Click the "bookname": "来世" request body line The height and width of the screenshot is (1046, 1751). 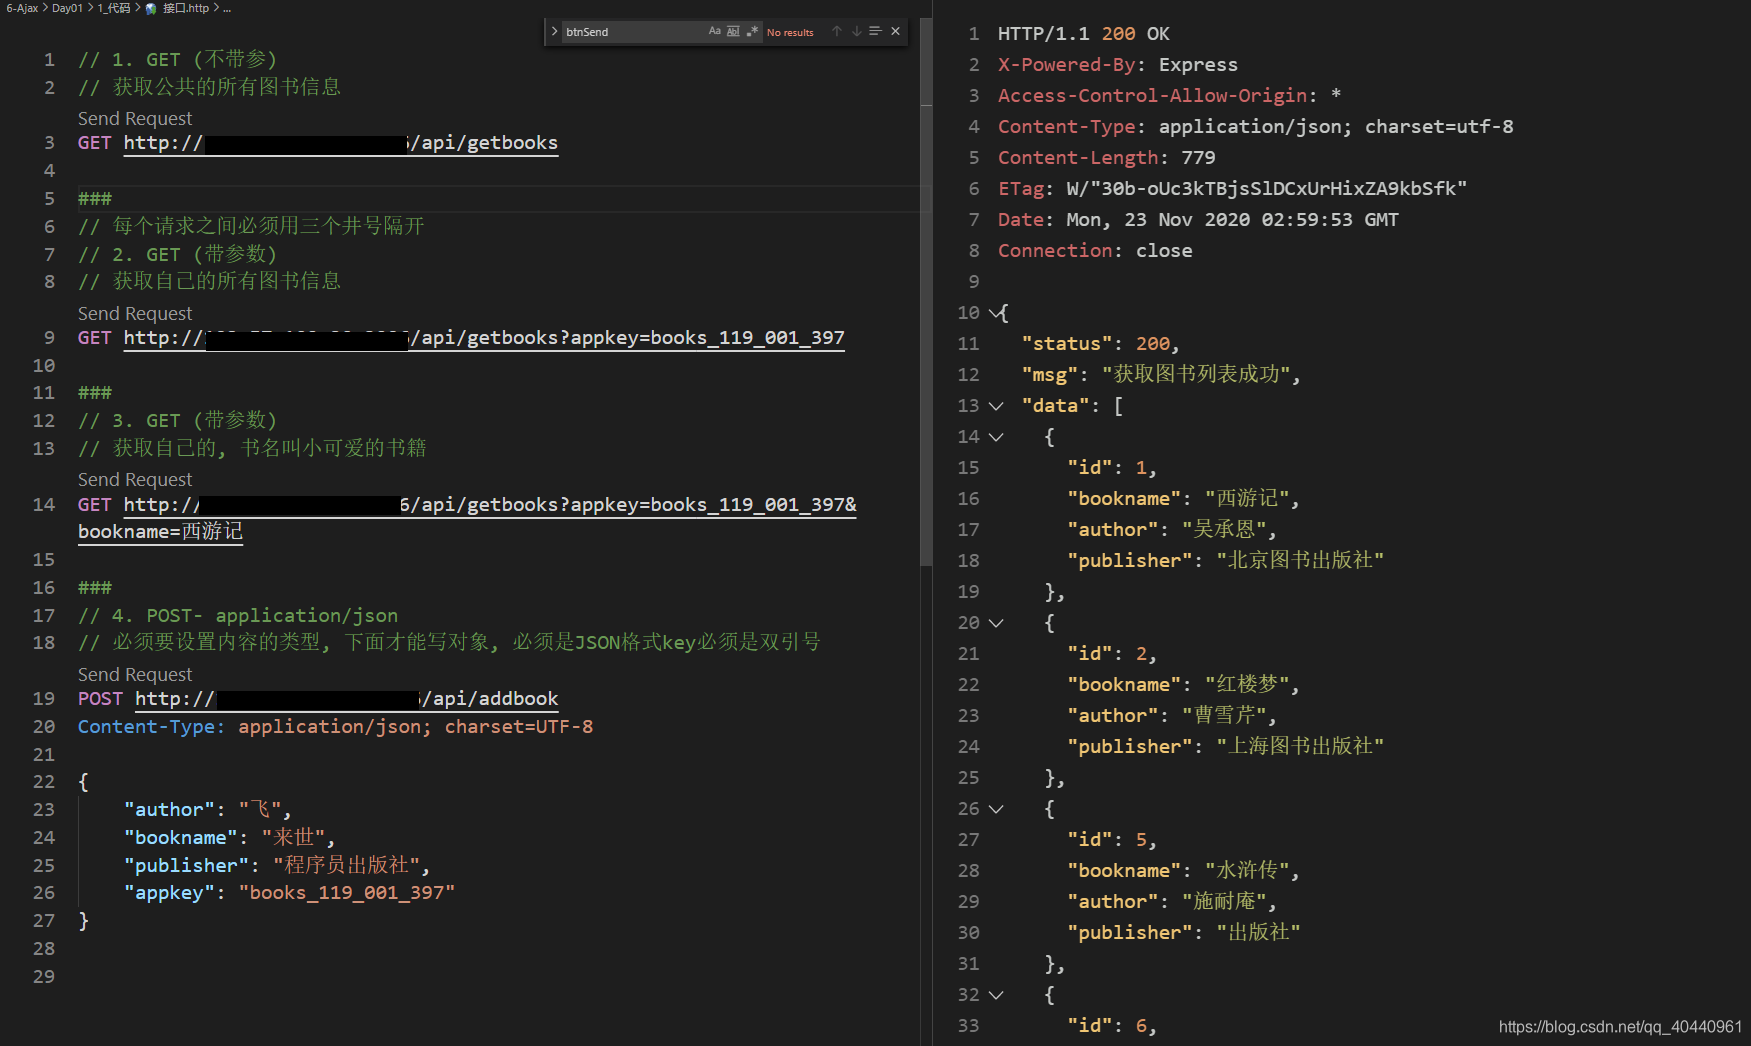pyautogui.click(x=230, y=838)
